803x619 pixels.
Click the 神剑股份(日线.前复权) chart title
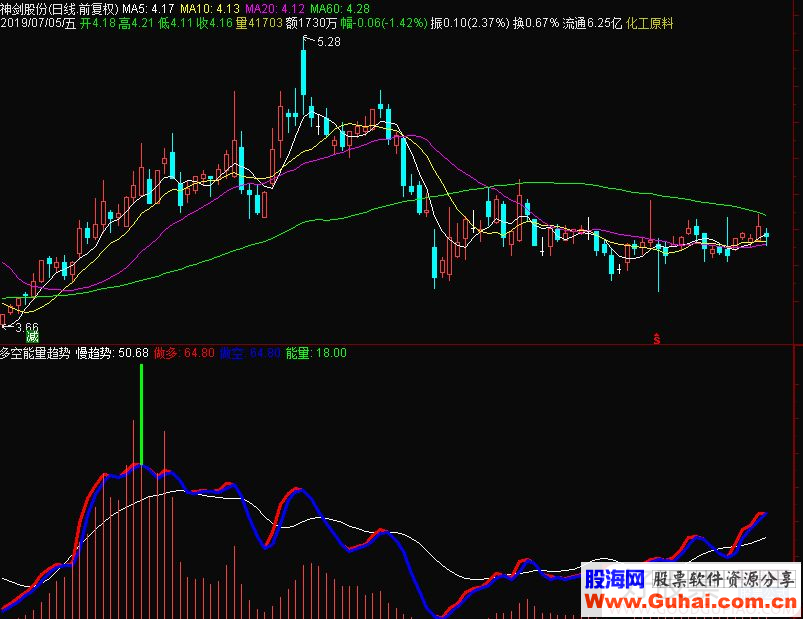click(x=59, y=9)
